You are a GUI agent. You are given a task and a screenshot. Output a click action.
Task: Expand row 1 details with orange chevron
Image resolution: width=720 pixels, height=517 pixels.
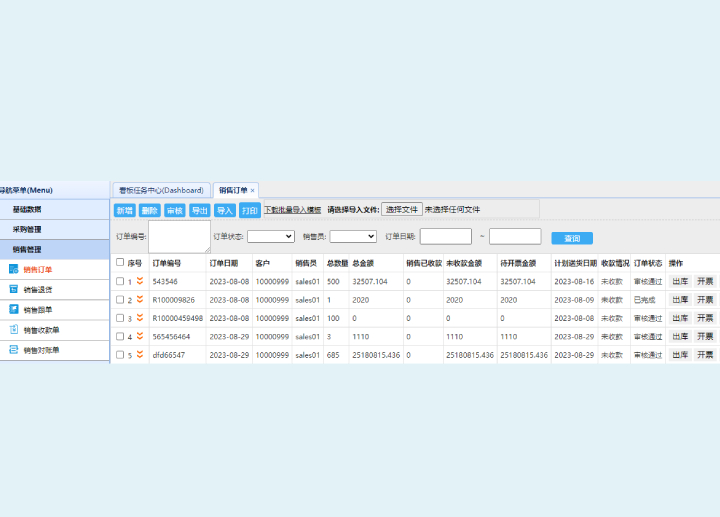[x=141, y=282]
